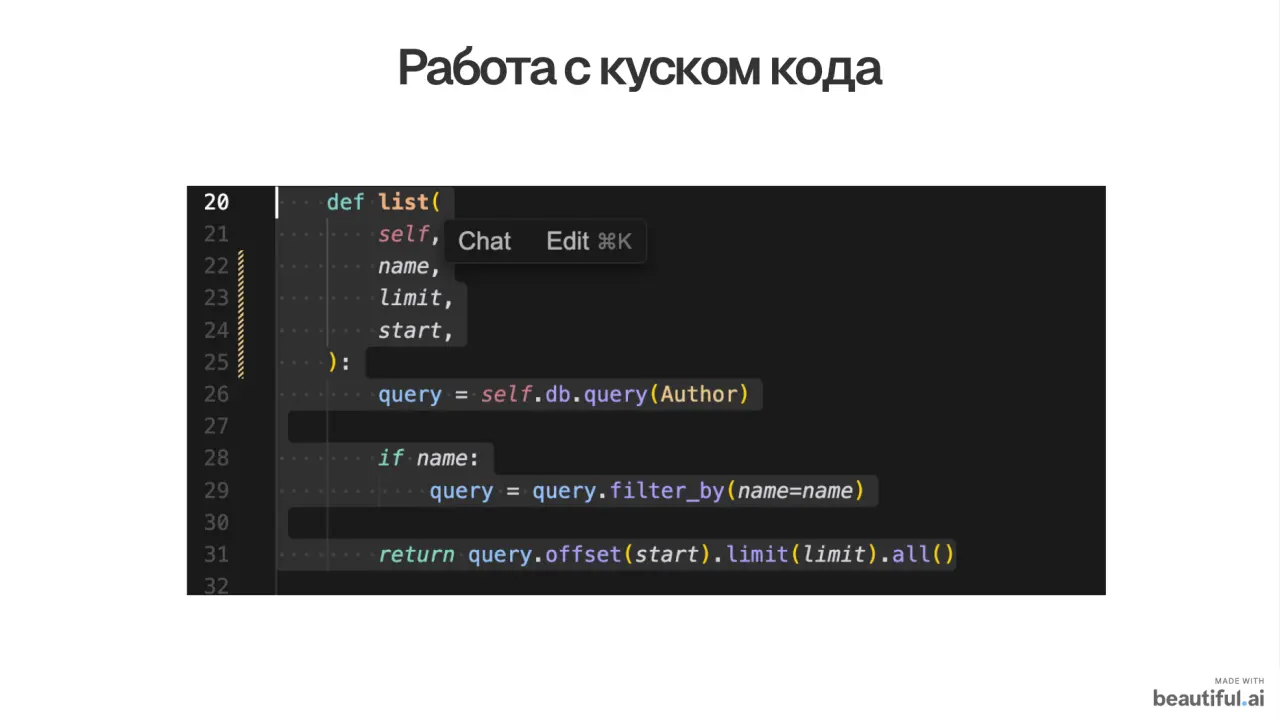
Task: Click the Edit ⌘K button
Action: [589, 241]
